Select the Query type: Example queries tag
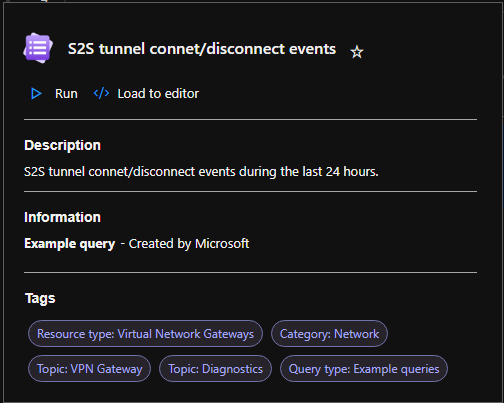 point(364,369)
